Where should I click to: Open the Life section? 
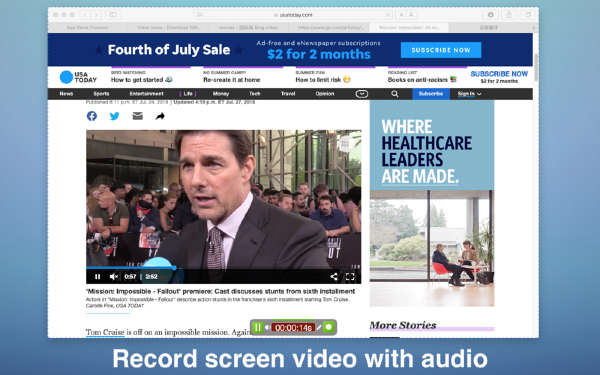(x=188, y=94)
